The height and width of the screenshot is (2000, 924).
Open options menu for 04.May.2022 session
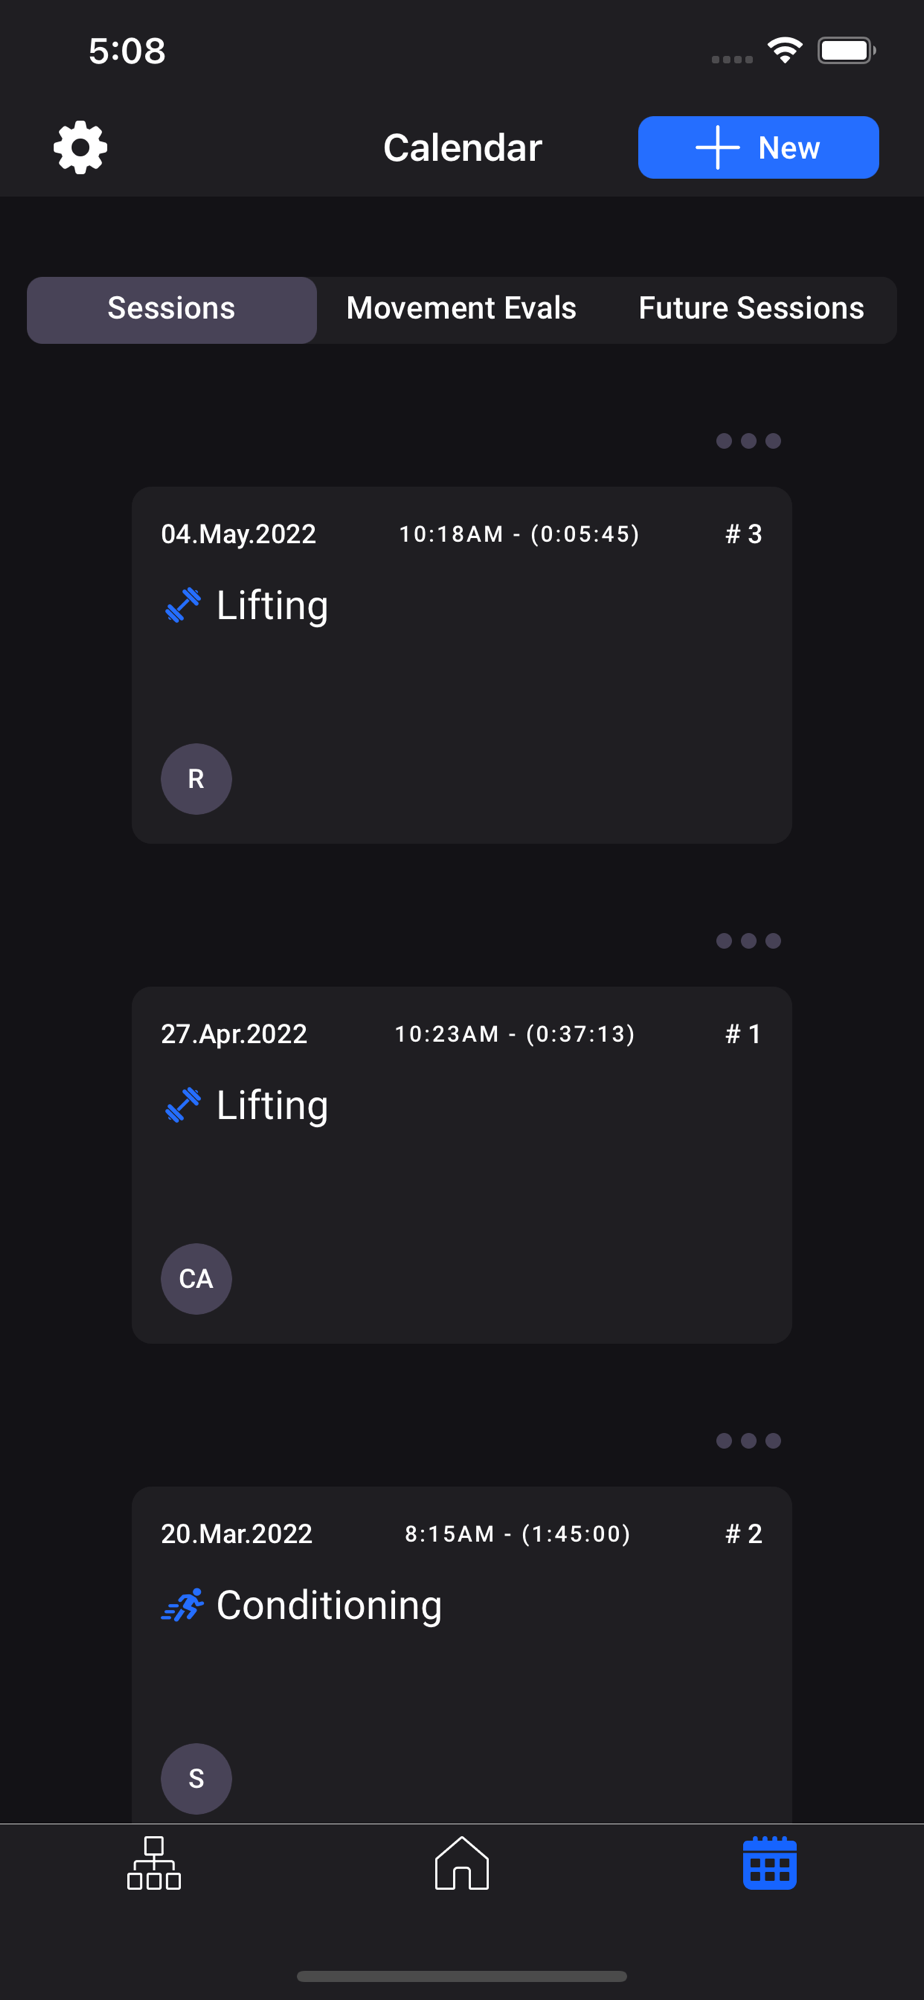click(748, 441)
